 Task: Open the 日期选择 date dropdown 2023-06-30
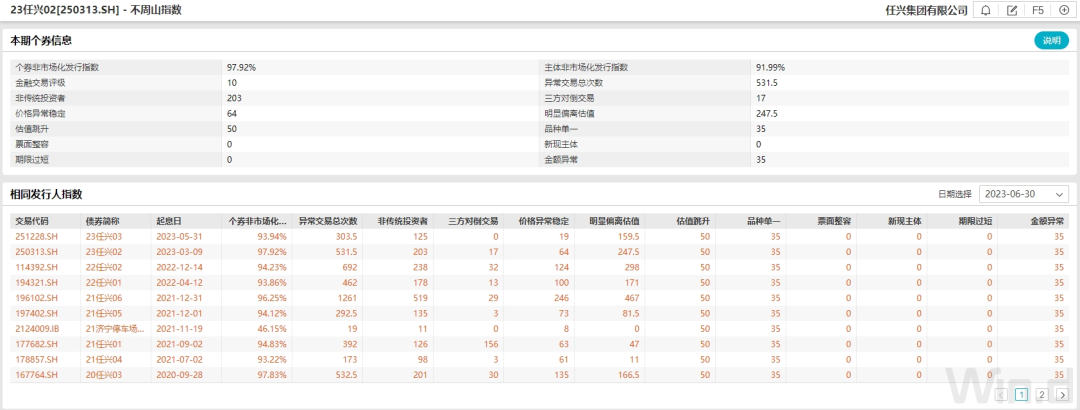(x=1024, y=194)
